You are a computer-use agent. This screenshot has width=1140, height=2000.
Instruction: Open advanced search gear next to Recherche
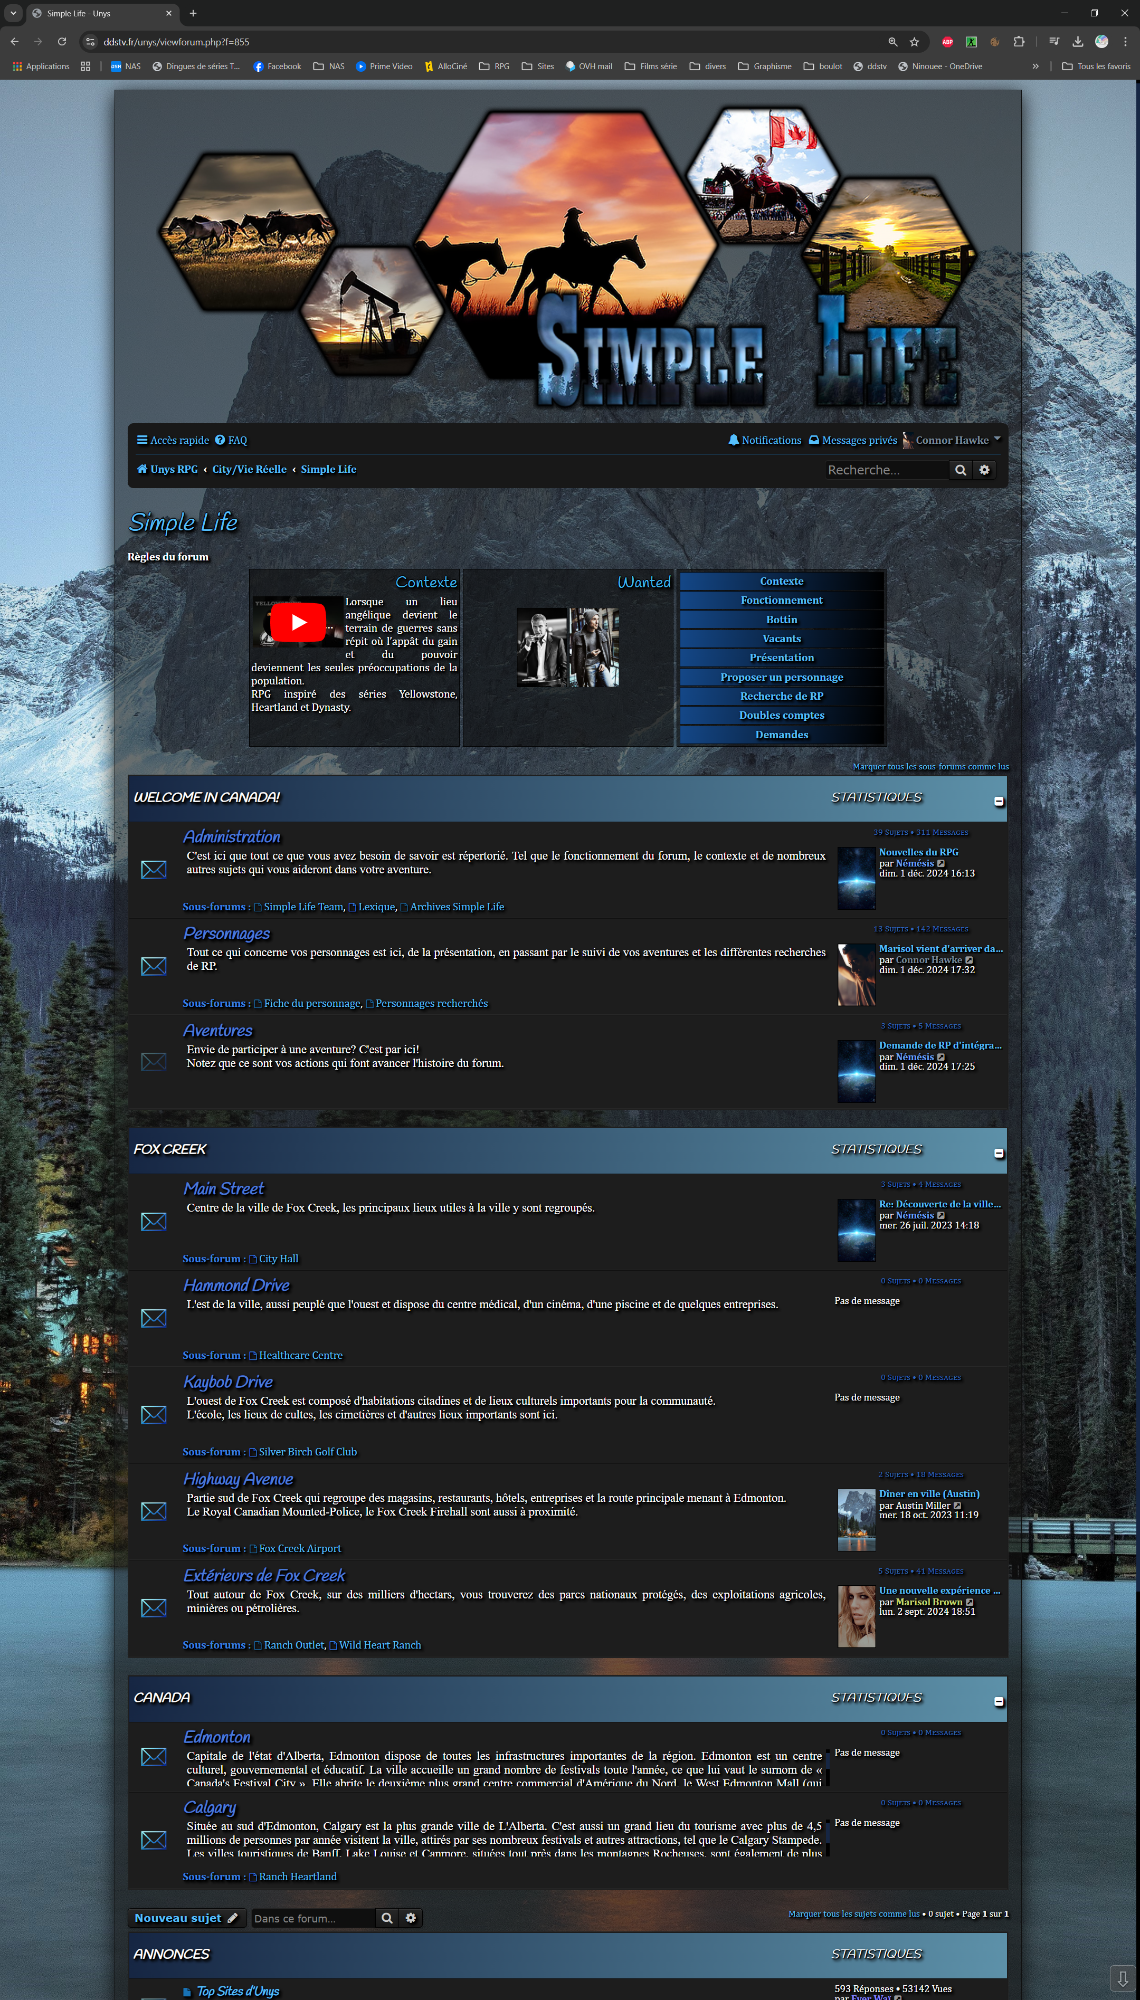(x=984, y=470)
